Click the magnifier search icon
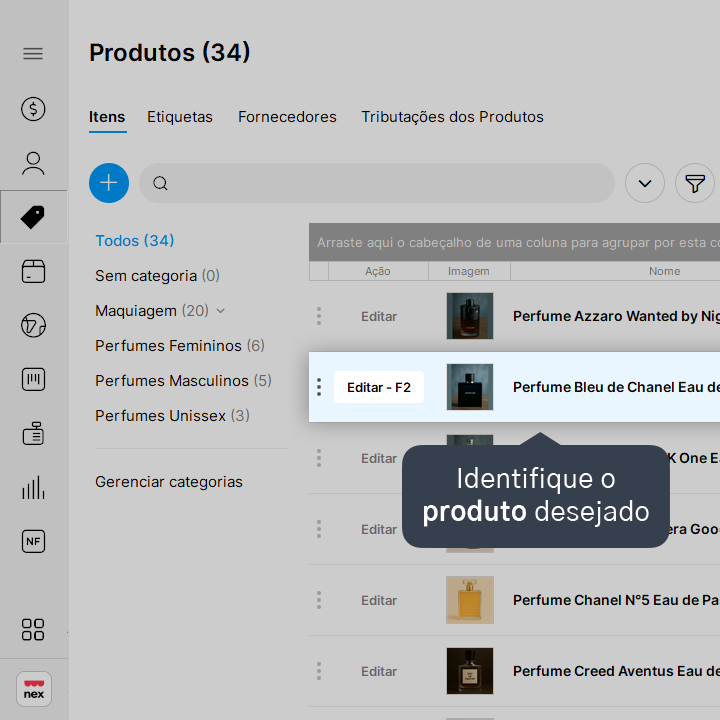720x720 pixels. 160,183
